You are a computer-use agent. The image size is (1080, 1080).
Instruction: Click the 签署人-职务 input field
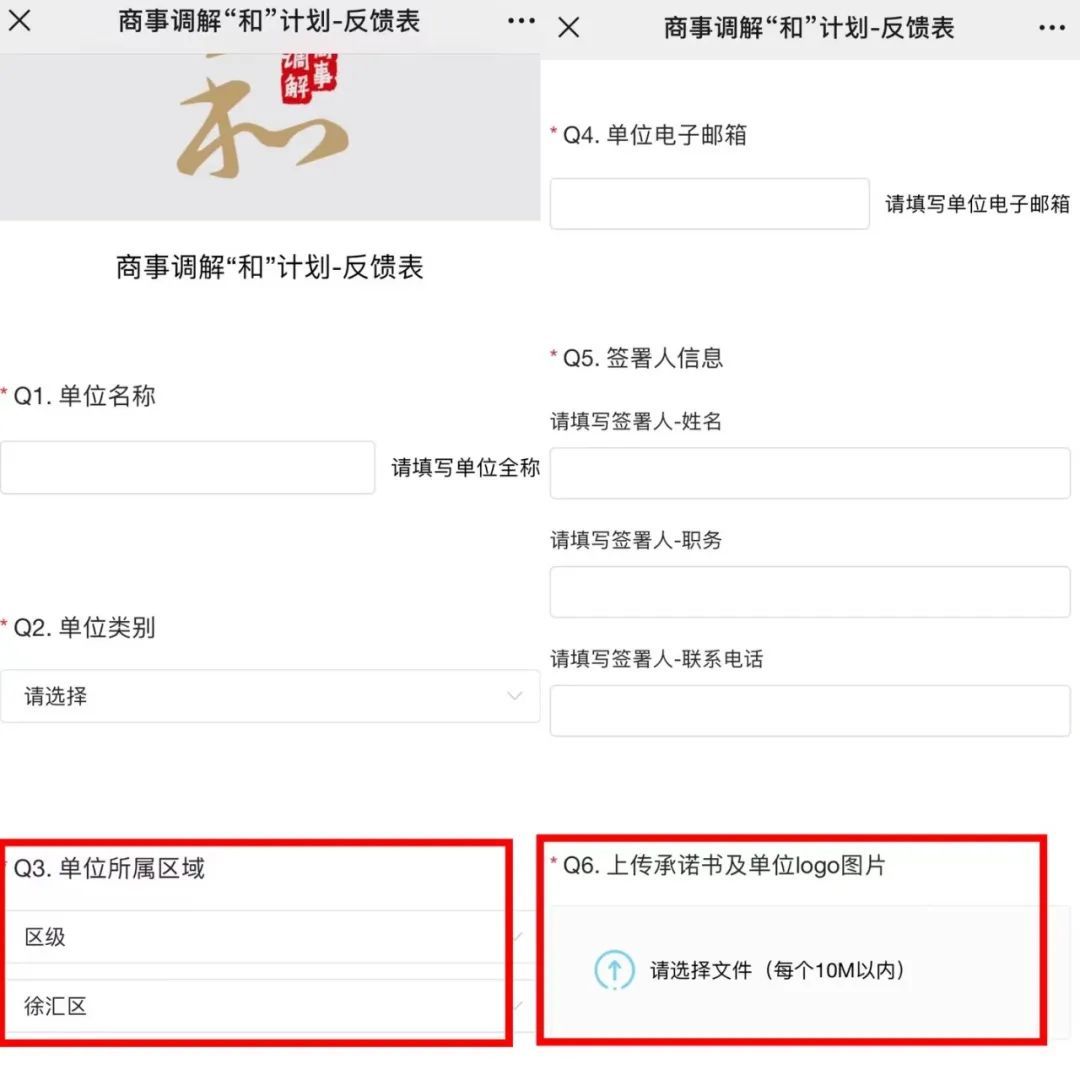click(810, 592)
